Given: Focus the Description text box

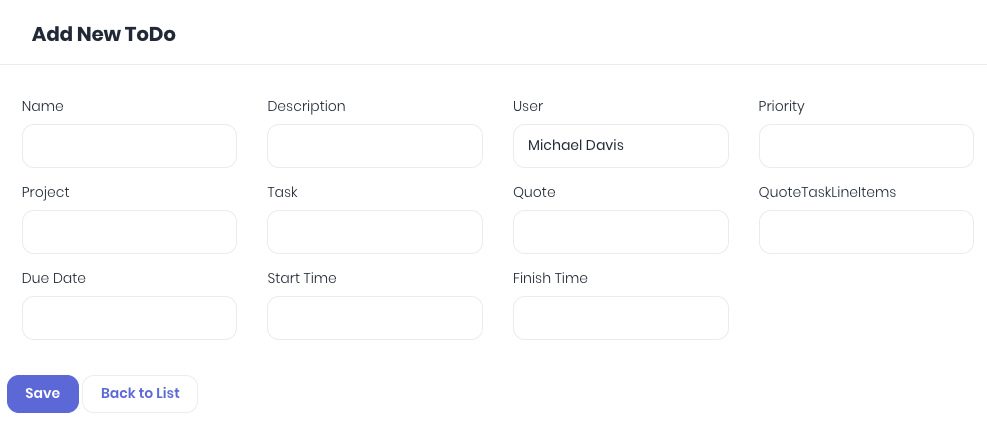Looking at the screenshot, I should pos(375,146).
